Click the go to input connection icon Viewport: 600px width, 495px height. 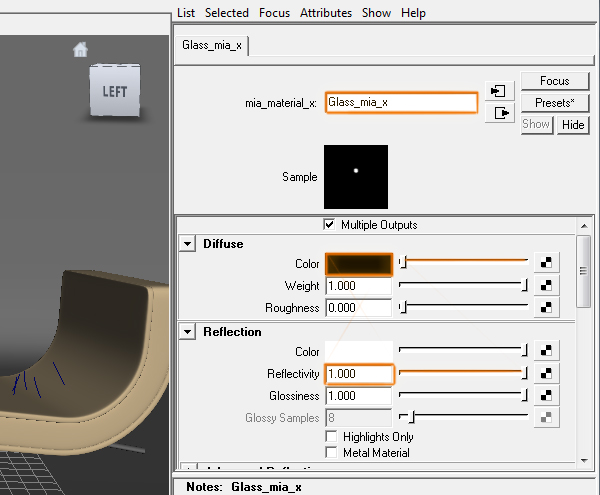coord(498,91)
